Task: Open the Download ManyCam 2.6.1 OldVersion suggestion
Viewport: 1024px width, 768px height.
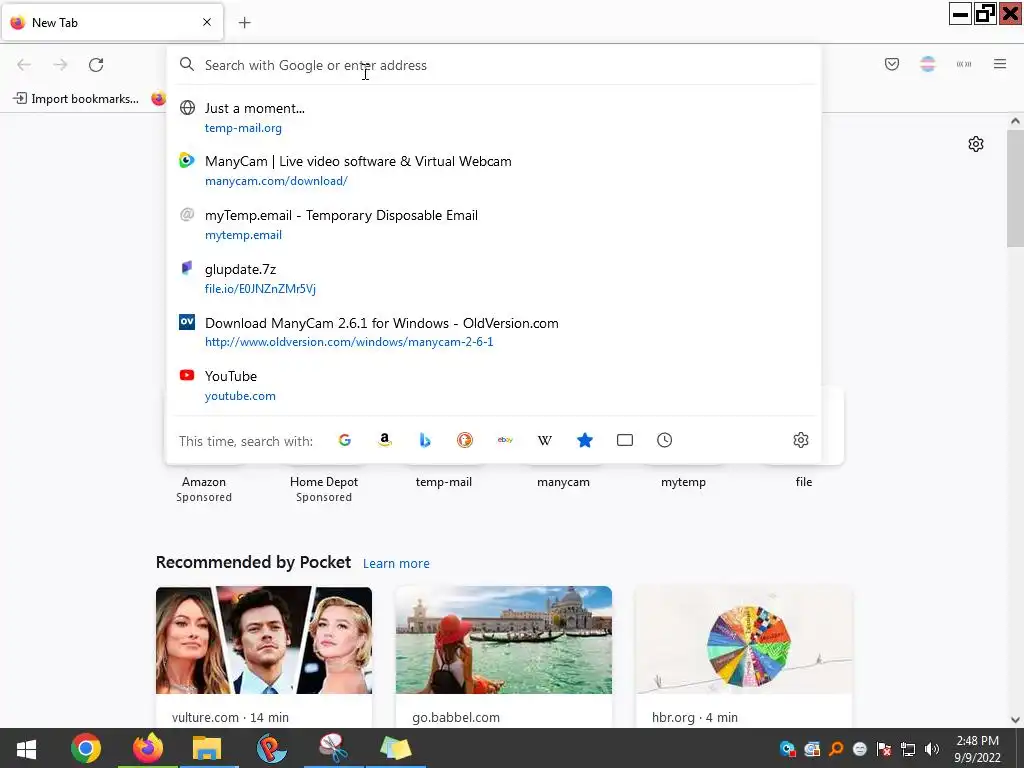Action: pyautogui.click(x=493, y=332)
